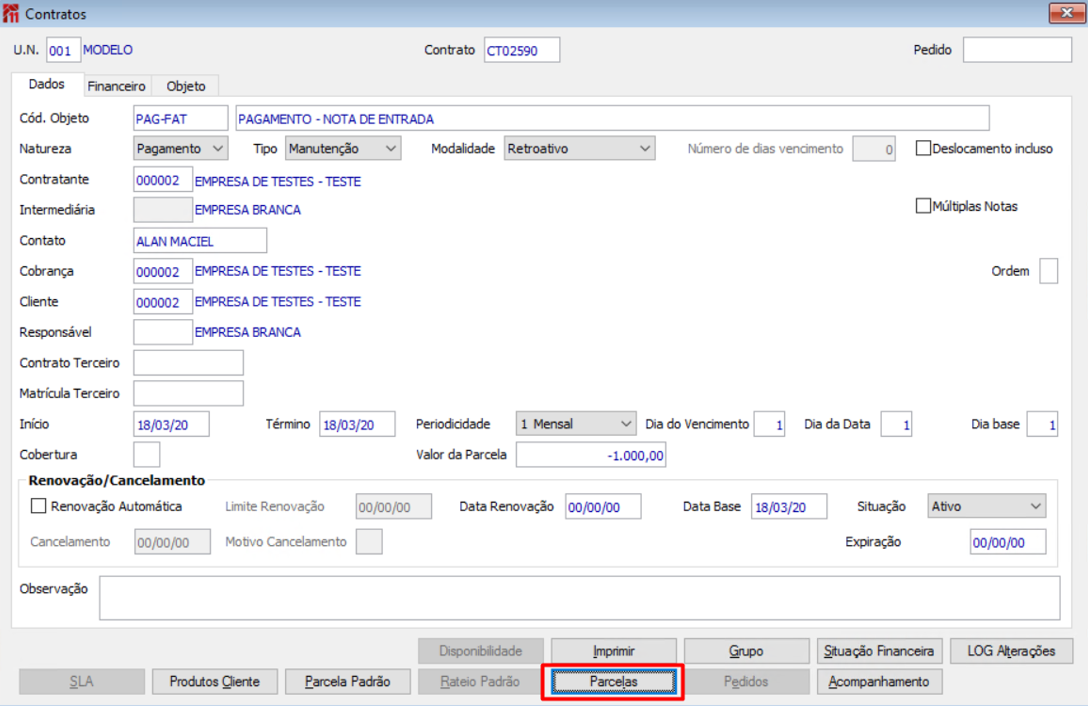Image resolution: width=1088 pixels, height=706 pixels.
Task: Click the Matrícula Terceiro field
Action: point(188,394)
